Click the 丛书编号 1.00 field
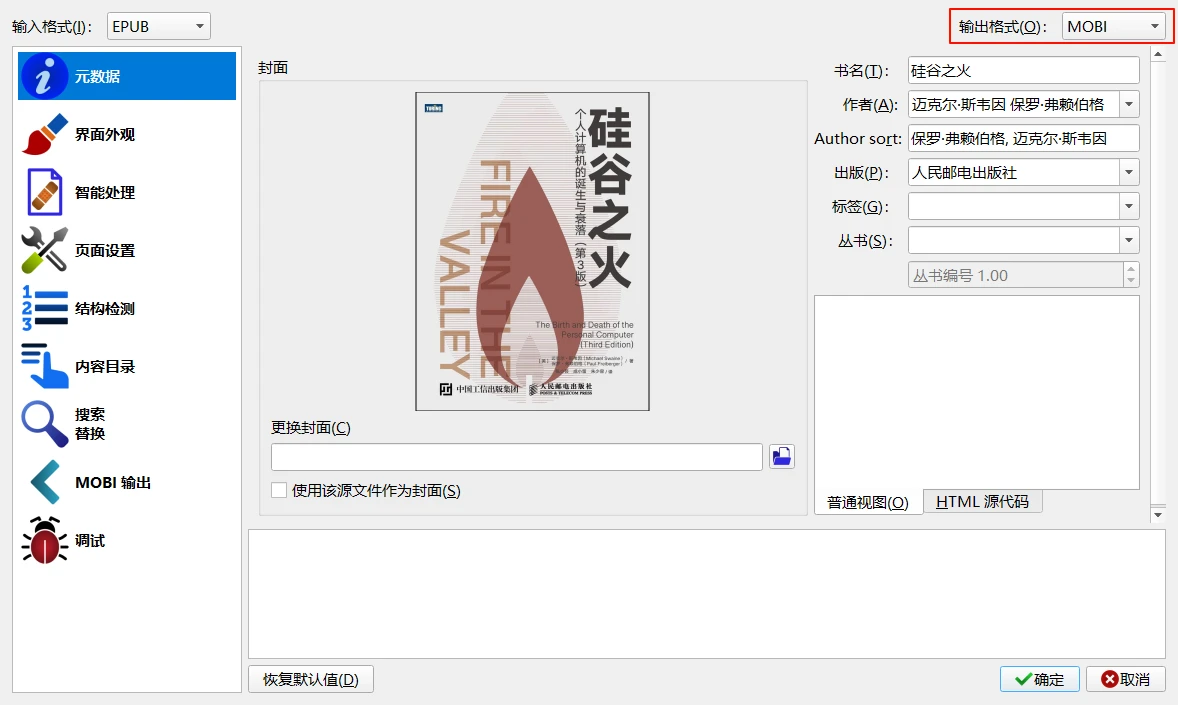This screenshot has width=1178, height=705. [x=1015, y=275]
